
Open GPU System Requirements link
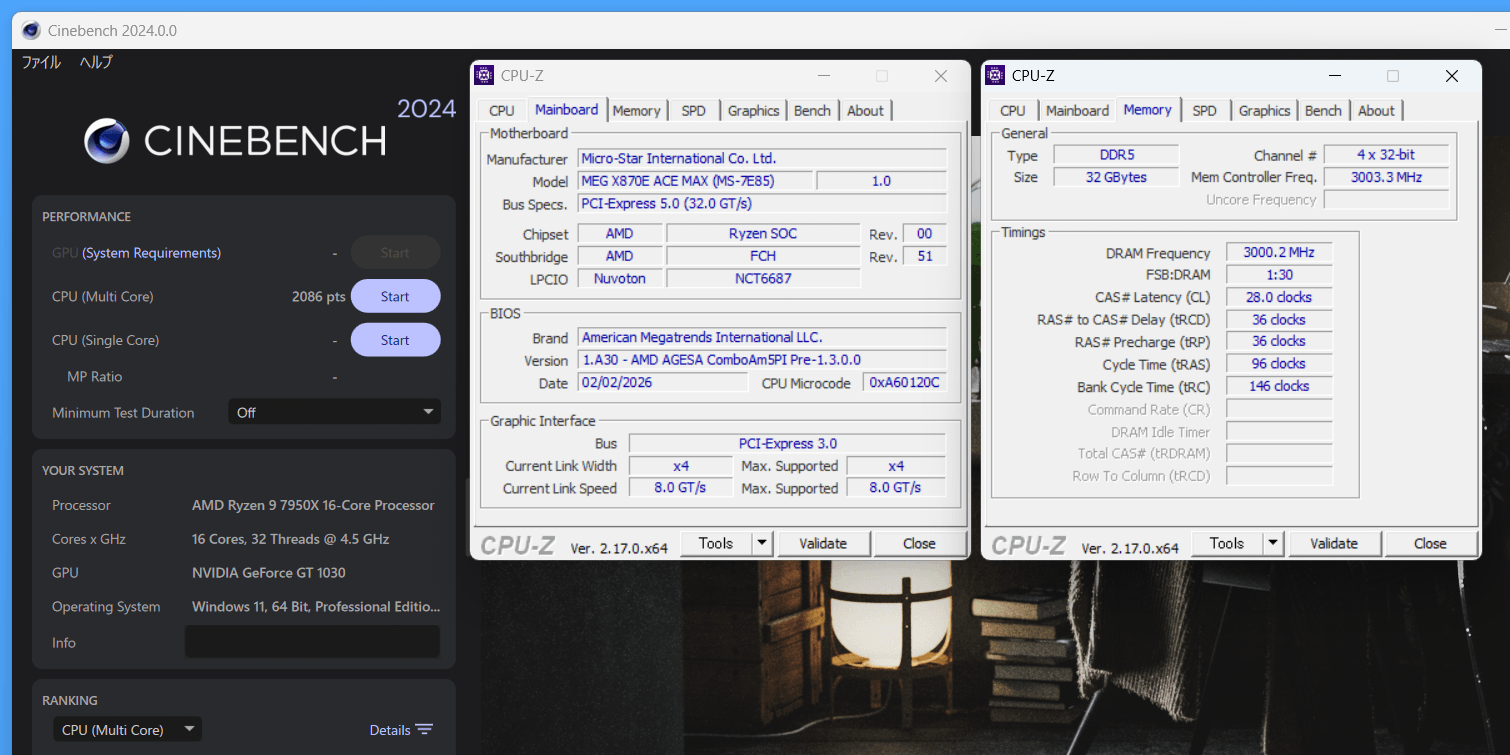tap(151, 253)
